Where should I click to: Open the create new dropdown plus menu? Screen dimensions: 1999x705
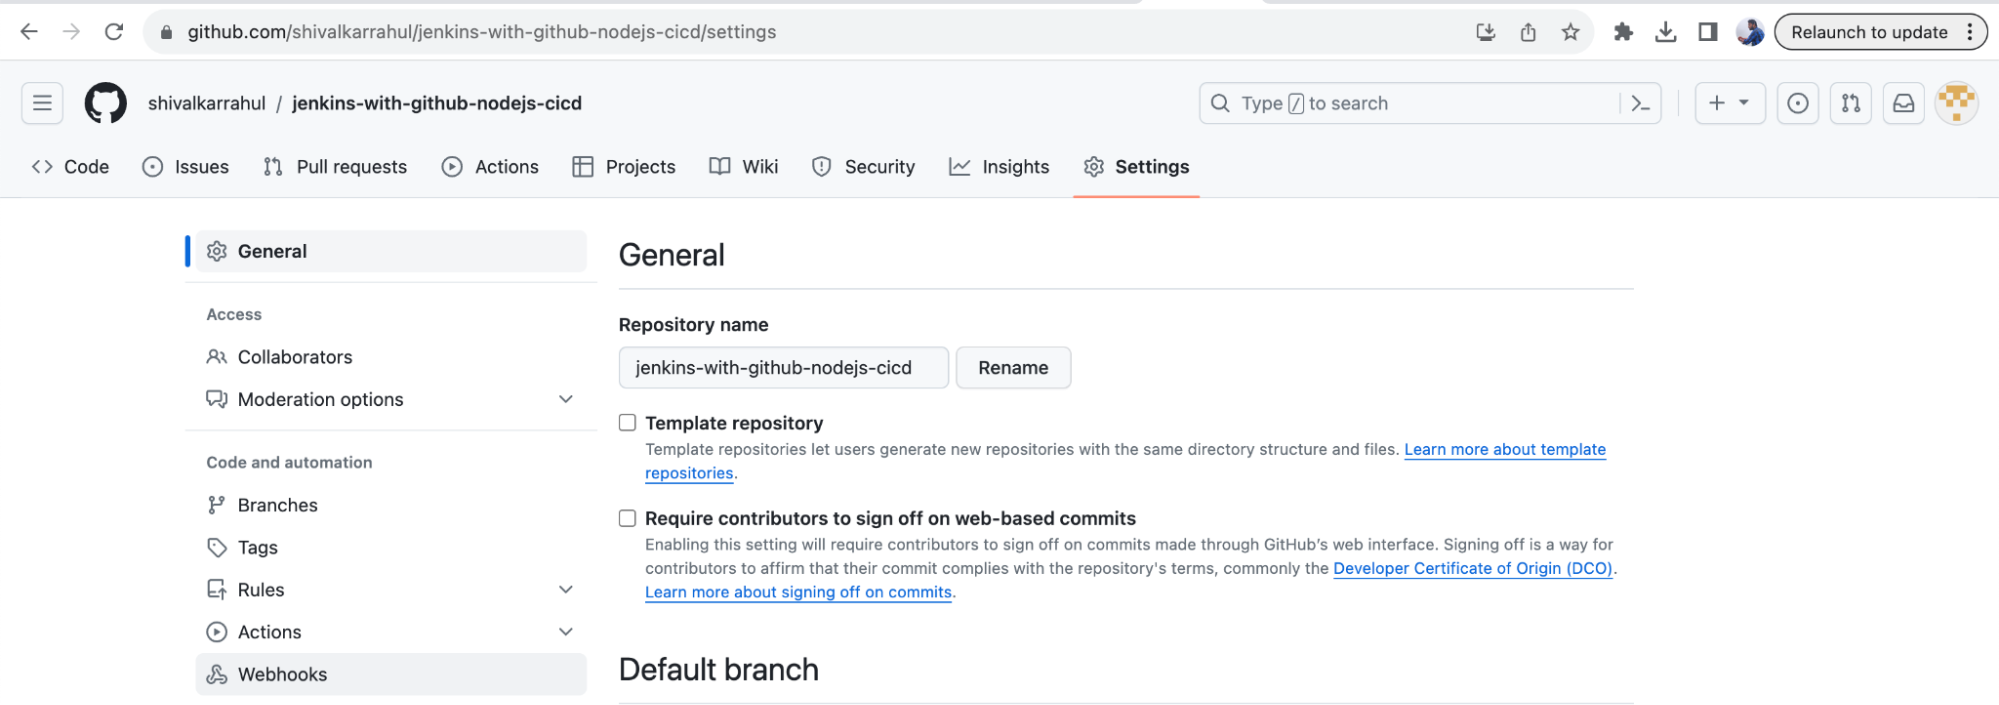click(x=1729, y=103)
